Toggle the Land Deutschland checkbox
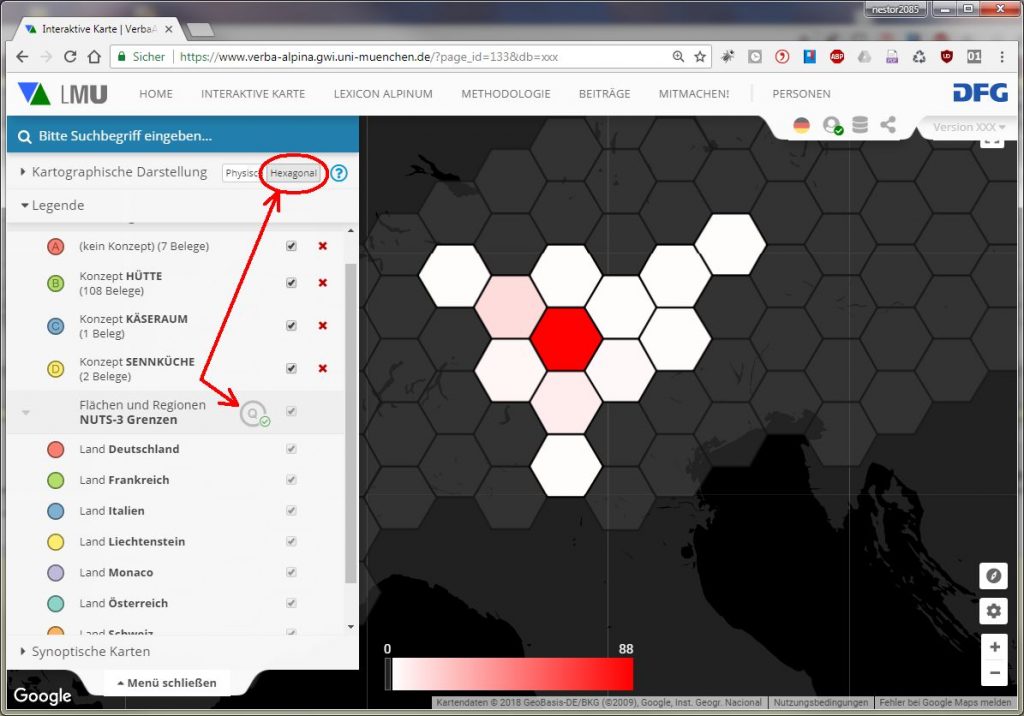This screenshot has width=1024, height=716. (x=291, y=449)
